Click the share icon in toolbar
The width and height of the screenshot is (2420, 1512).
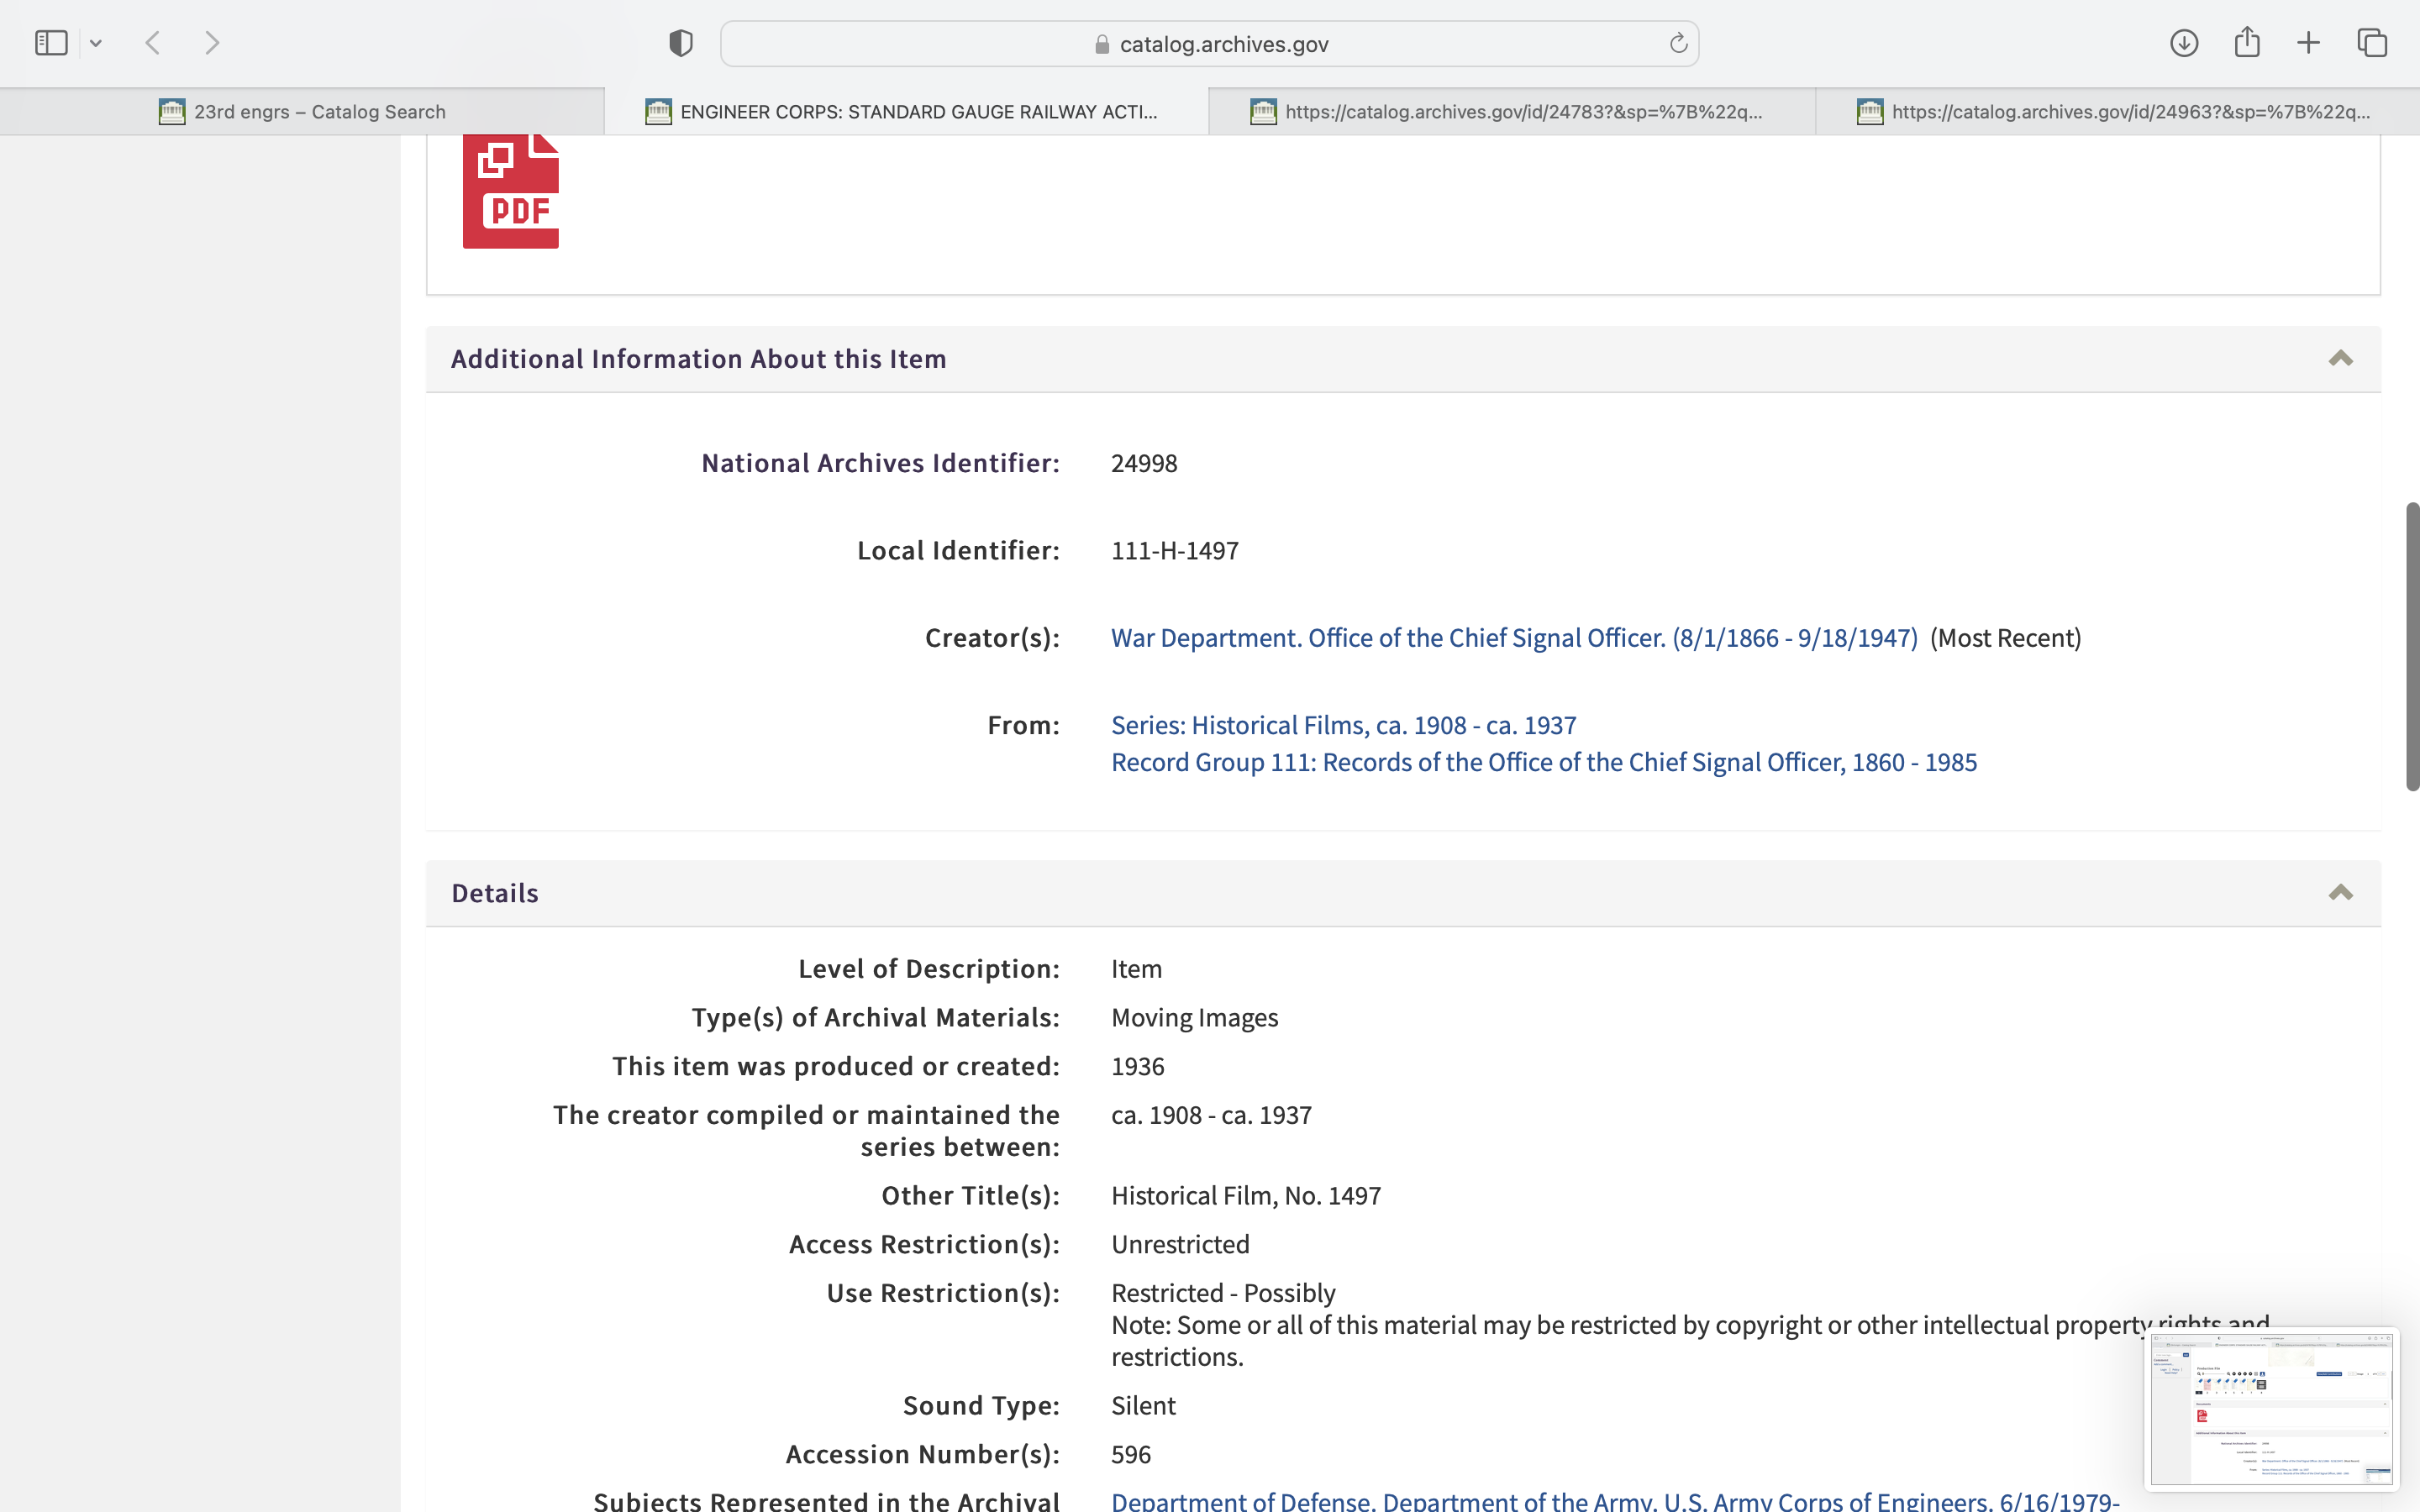(x=2247, y=43)
